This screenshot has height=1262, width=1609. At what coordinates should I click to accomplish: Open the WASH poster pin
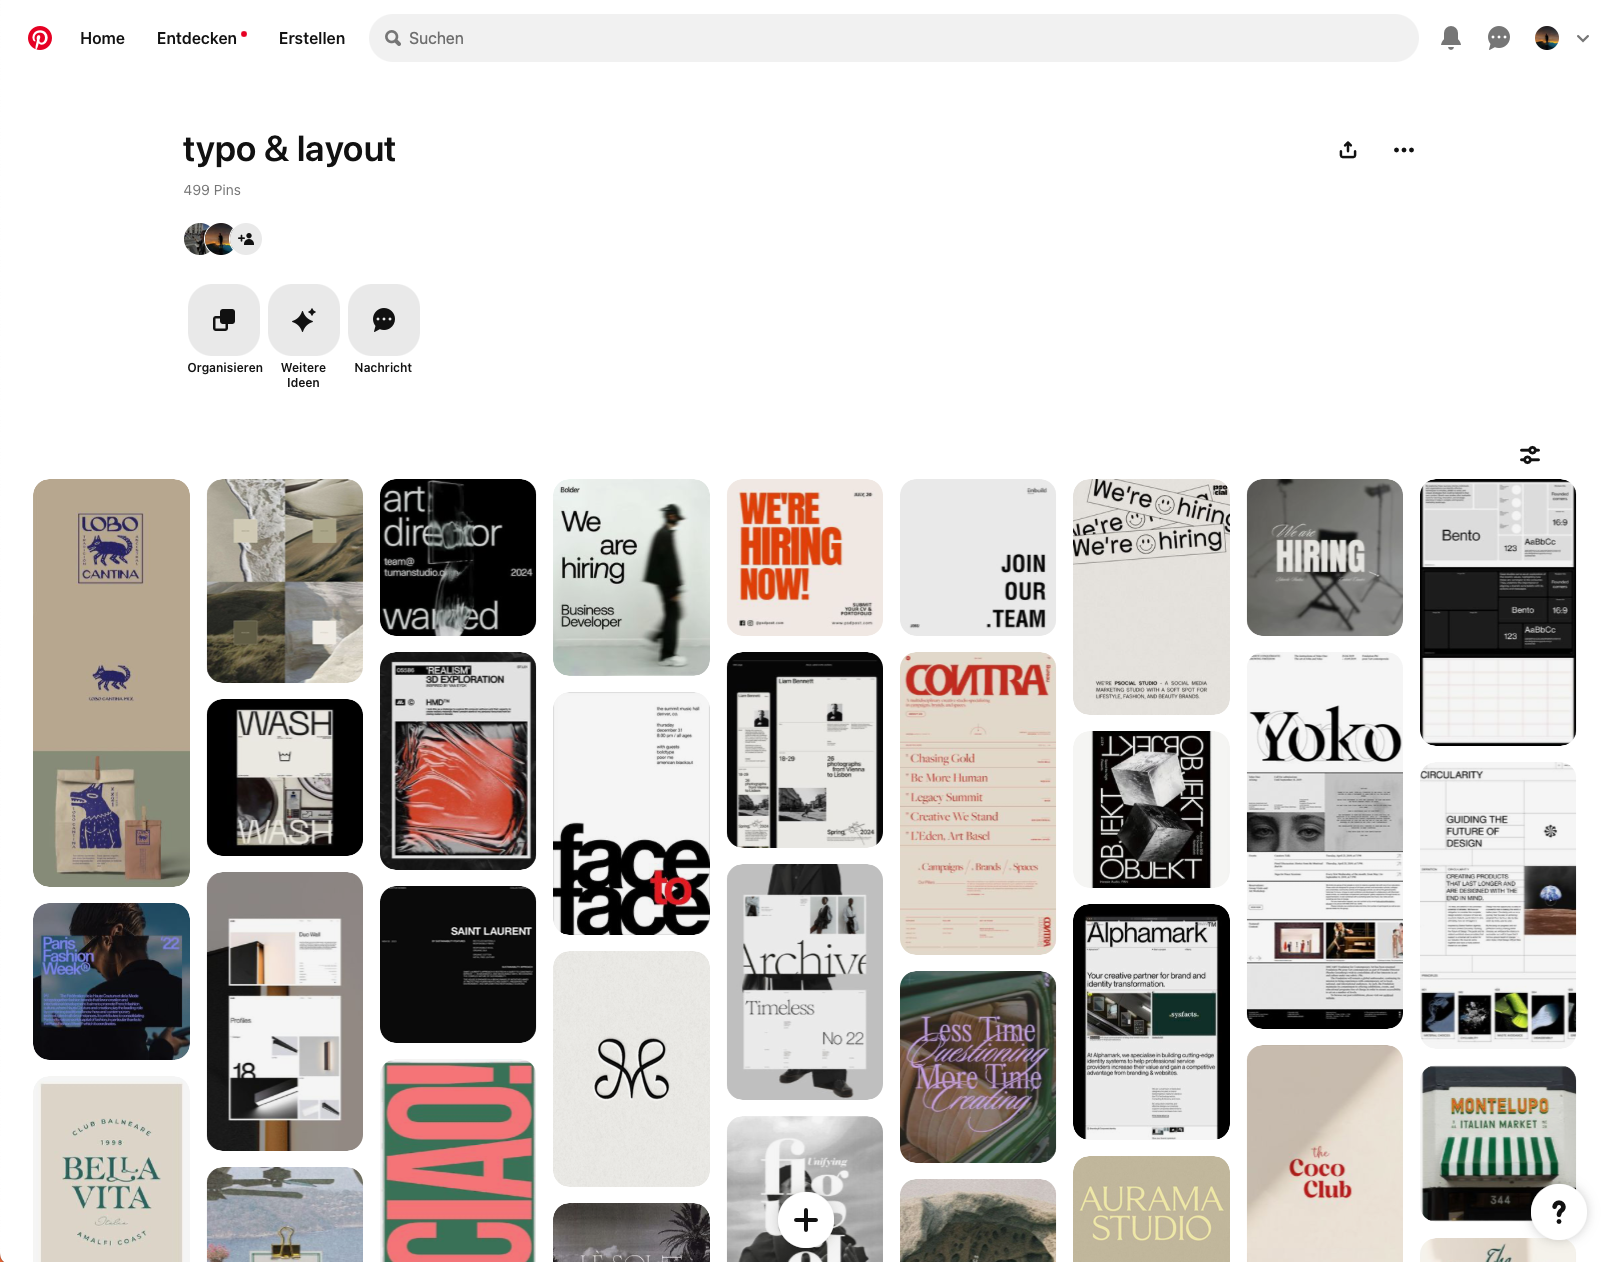click(x=285, y=777)
